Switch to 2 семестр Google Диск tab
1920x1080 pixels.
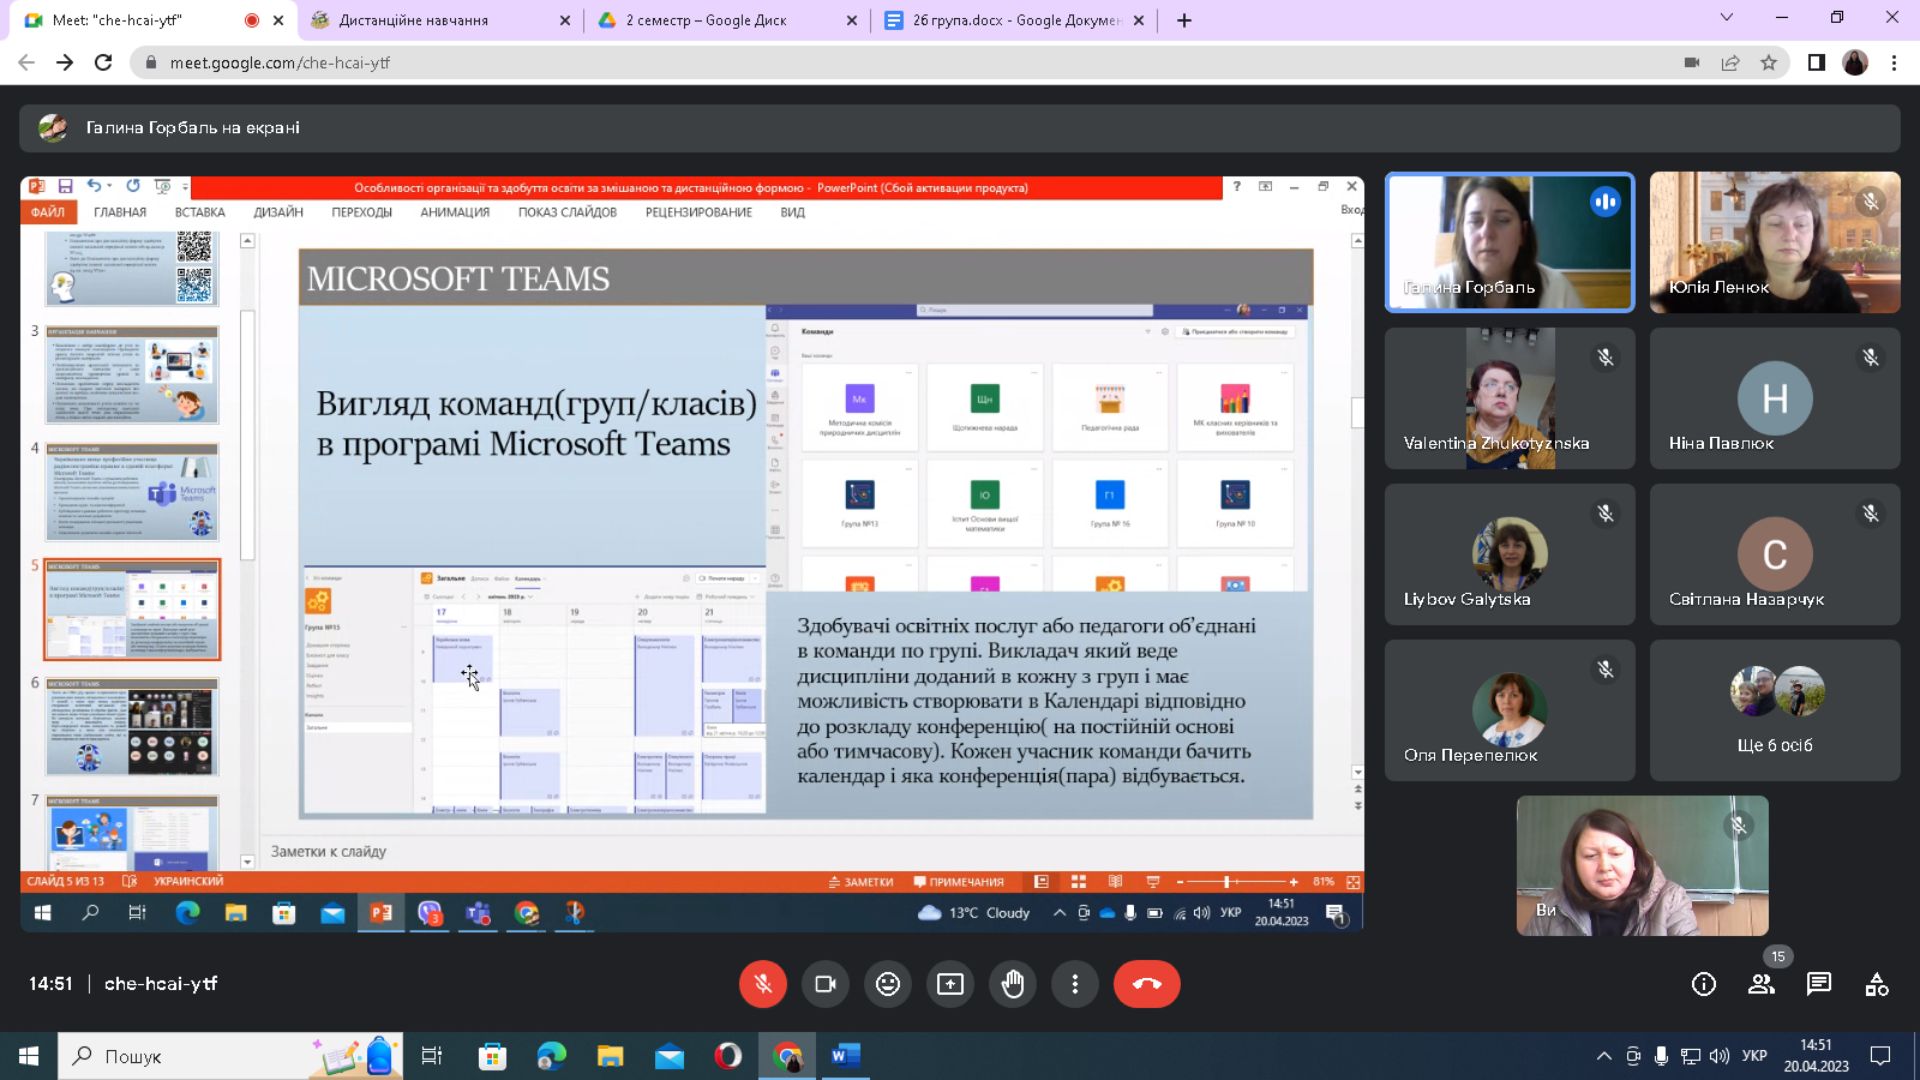(x=727, y=20)
